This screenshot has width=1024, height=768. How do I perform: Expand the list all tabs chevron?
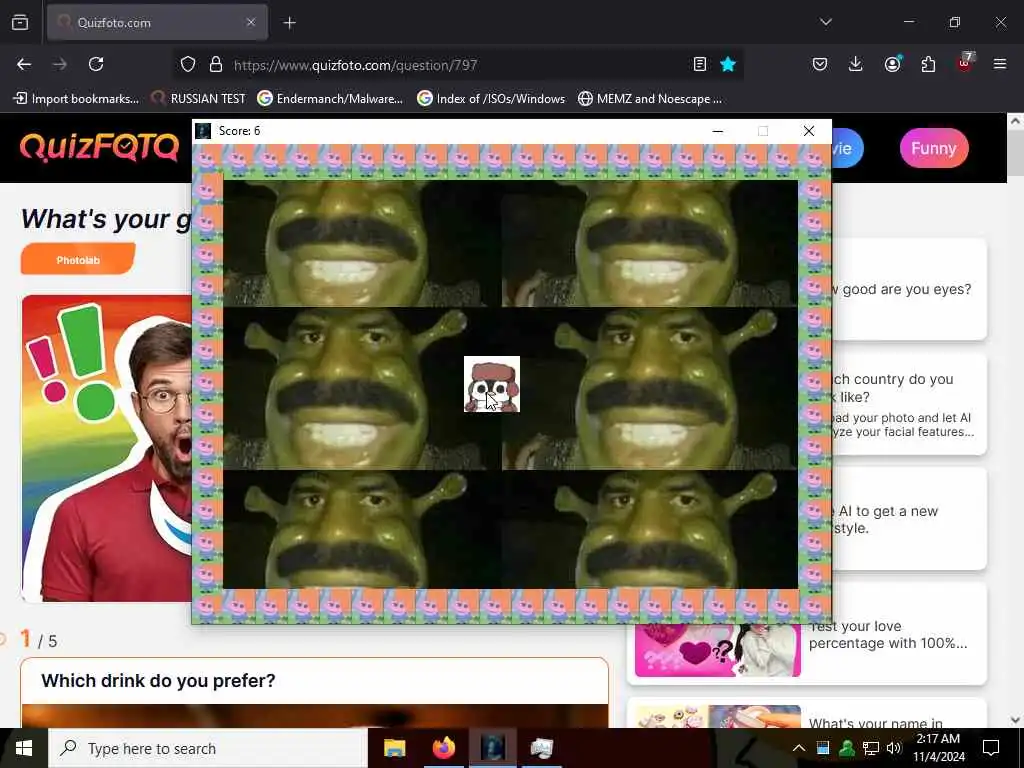[x=825, y=22]
